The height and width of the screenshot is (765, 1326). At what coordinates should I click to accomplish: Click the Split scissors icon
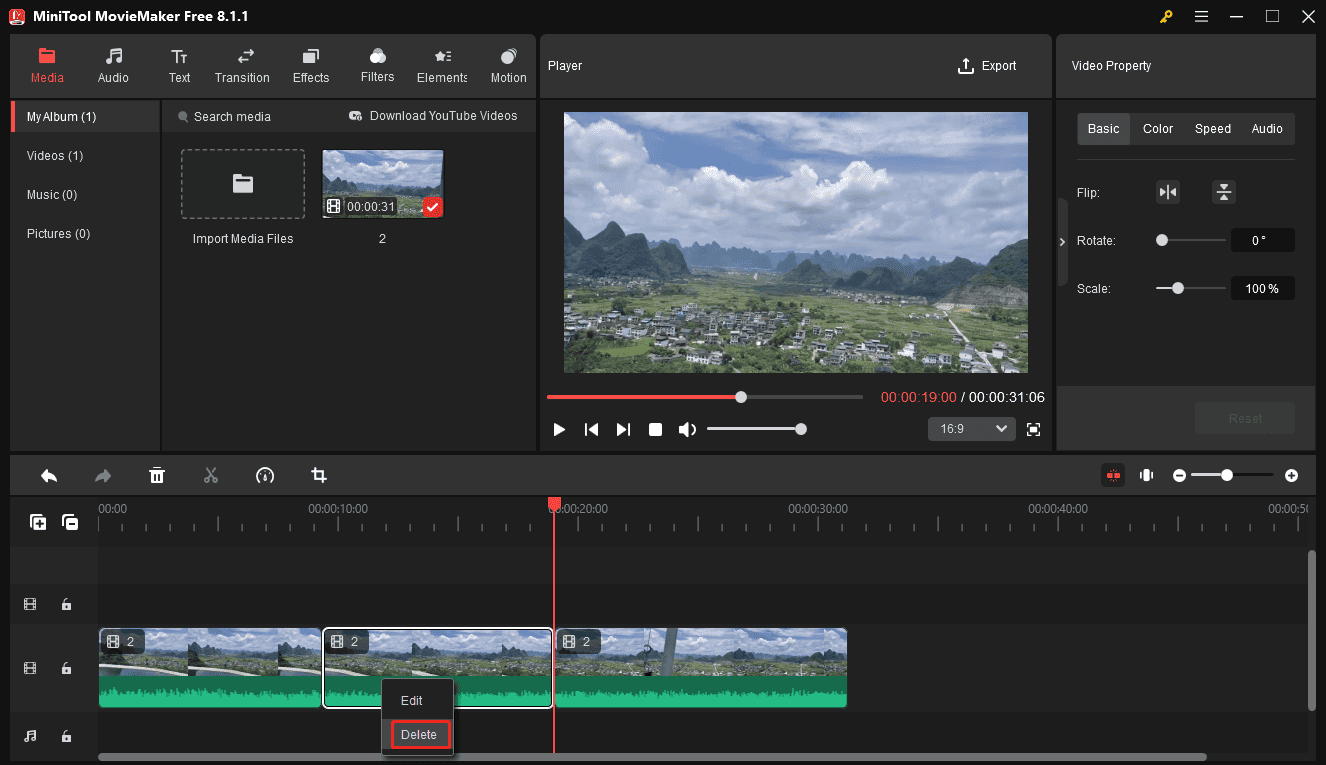click(x=211, y=476)
